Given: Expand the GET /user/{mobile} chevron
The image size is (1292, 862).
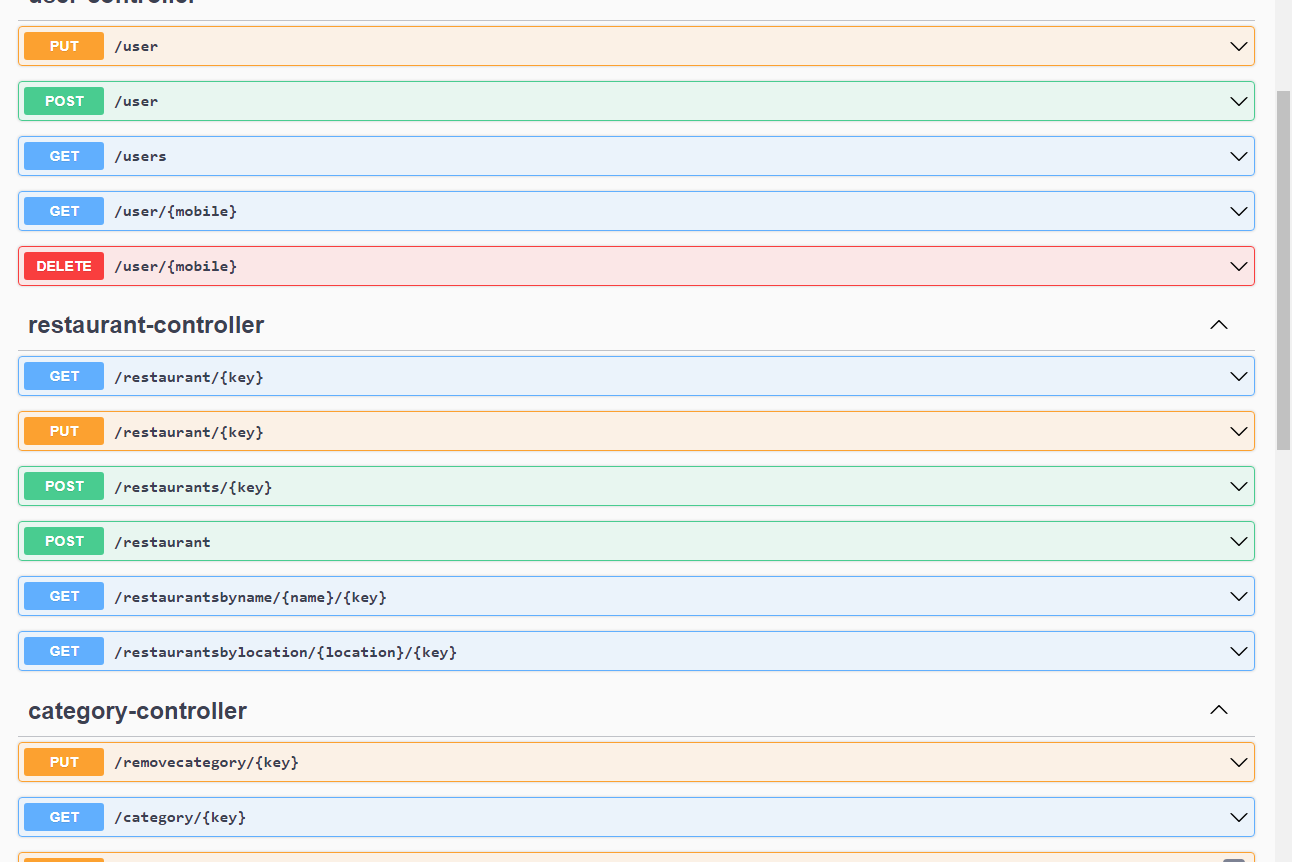Looking at the screenshot, I should (x=1239, y=211).
